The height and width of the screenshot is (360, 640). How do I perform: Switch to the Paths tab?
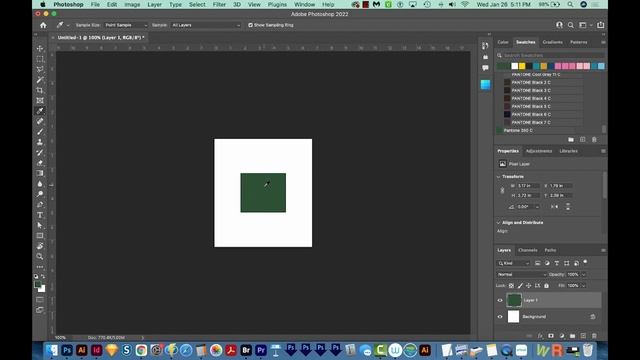point(550,250)
